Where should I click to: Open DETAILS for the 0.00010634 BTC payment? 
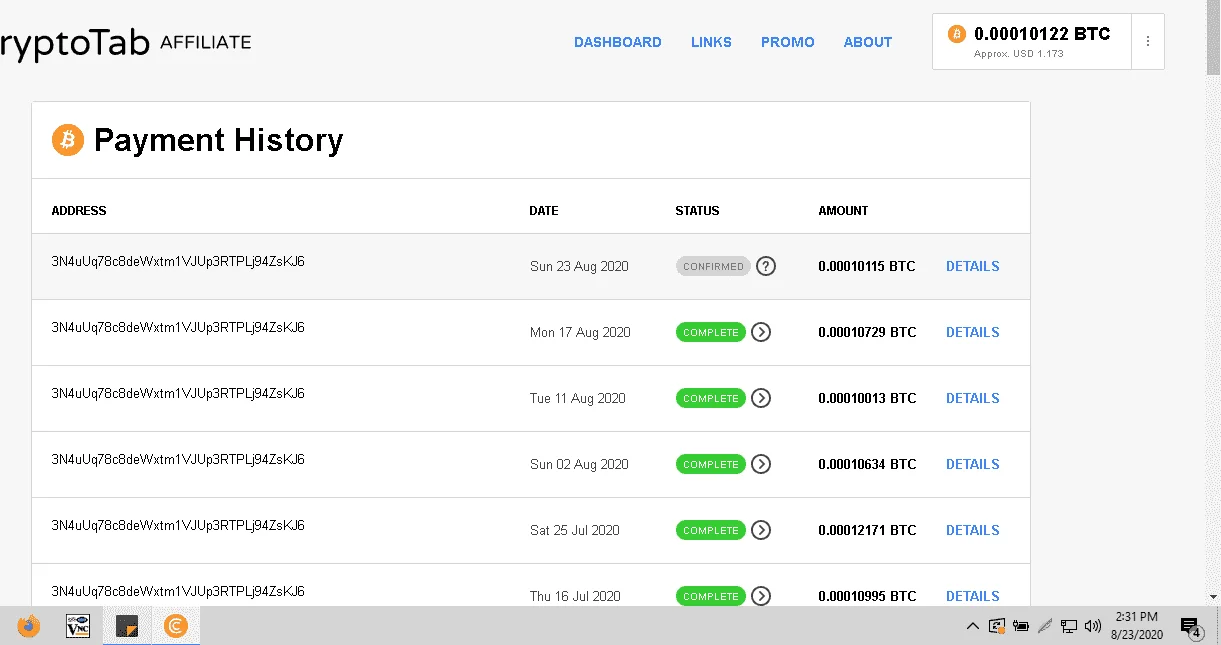[x=973, y=464]
